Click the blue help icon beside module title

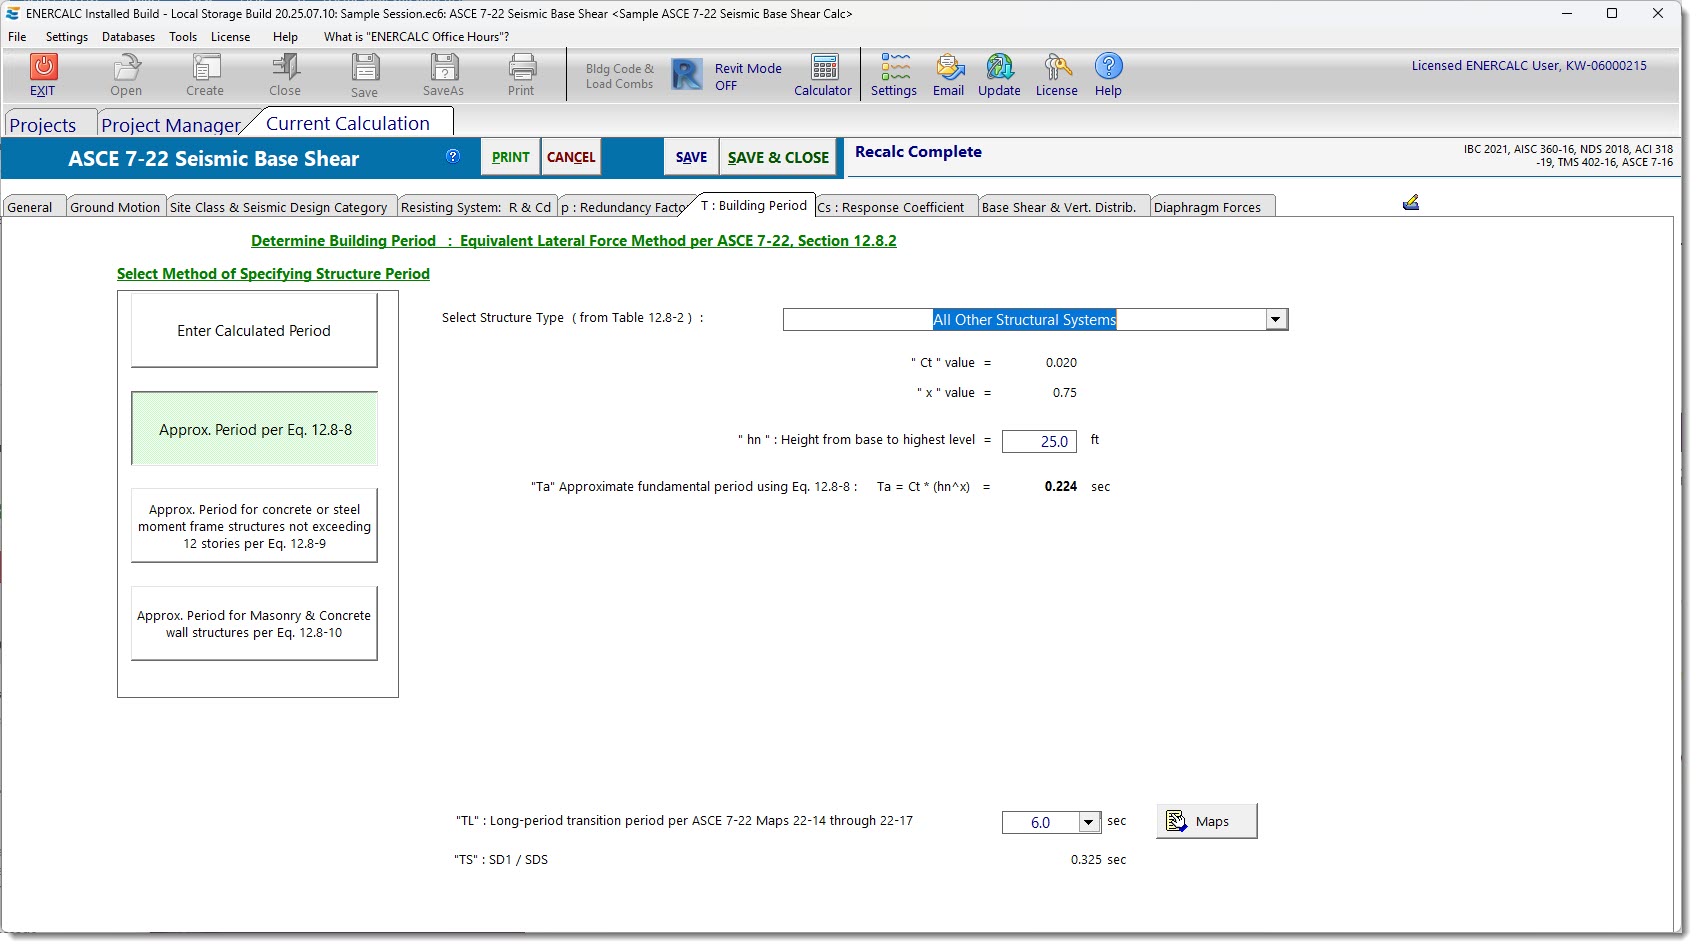click(x=453, y=156)
